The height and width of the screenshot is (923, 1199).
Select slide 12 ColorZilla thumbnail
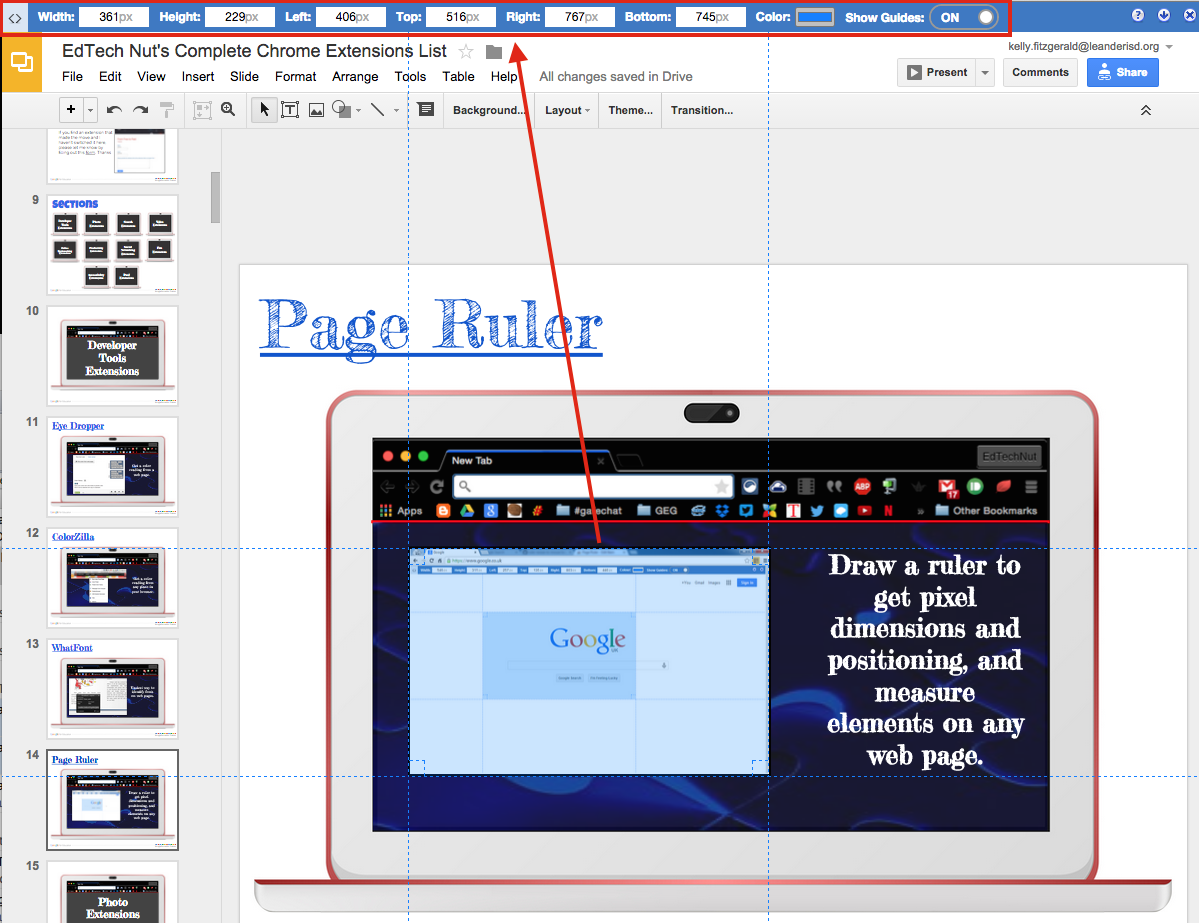pyautogui.click(x=112, y=578)
